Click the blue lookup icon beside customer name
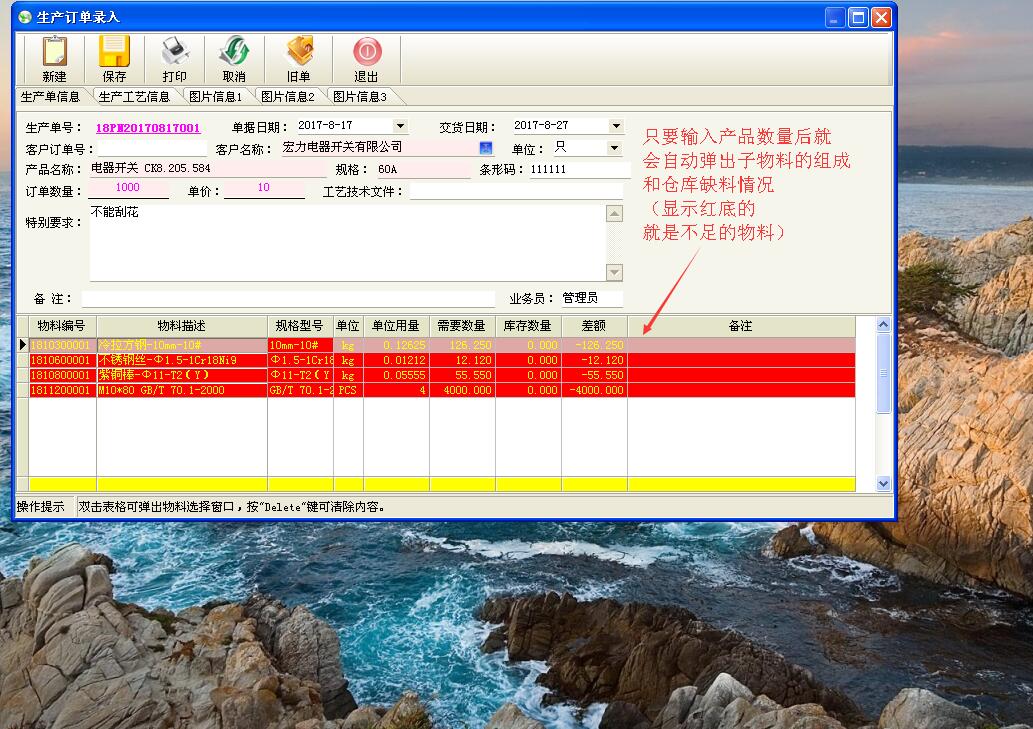 pos(486,148)
